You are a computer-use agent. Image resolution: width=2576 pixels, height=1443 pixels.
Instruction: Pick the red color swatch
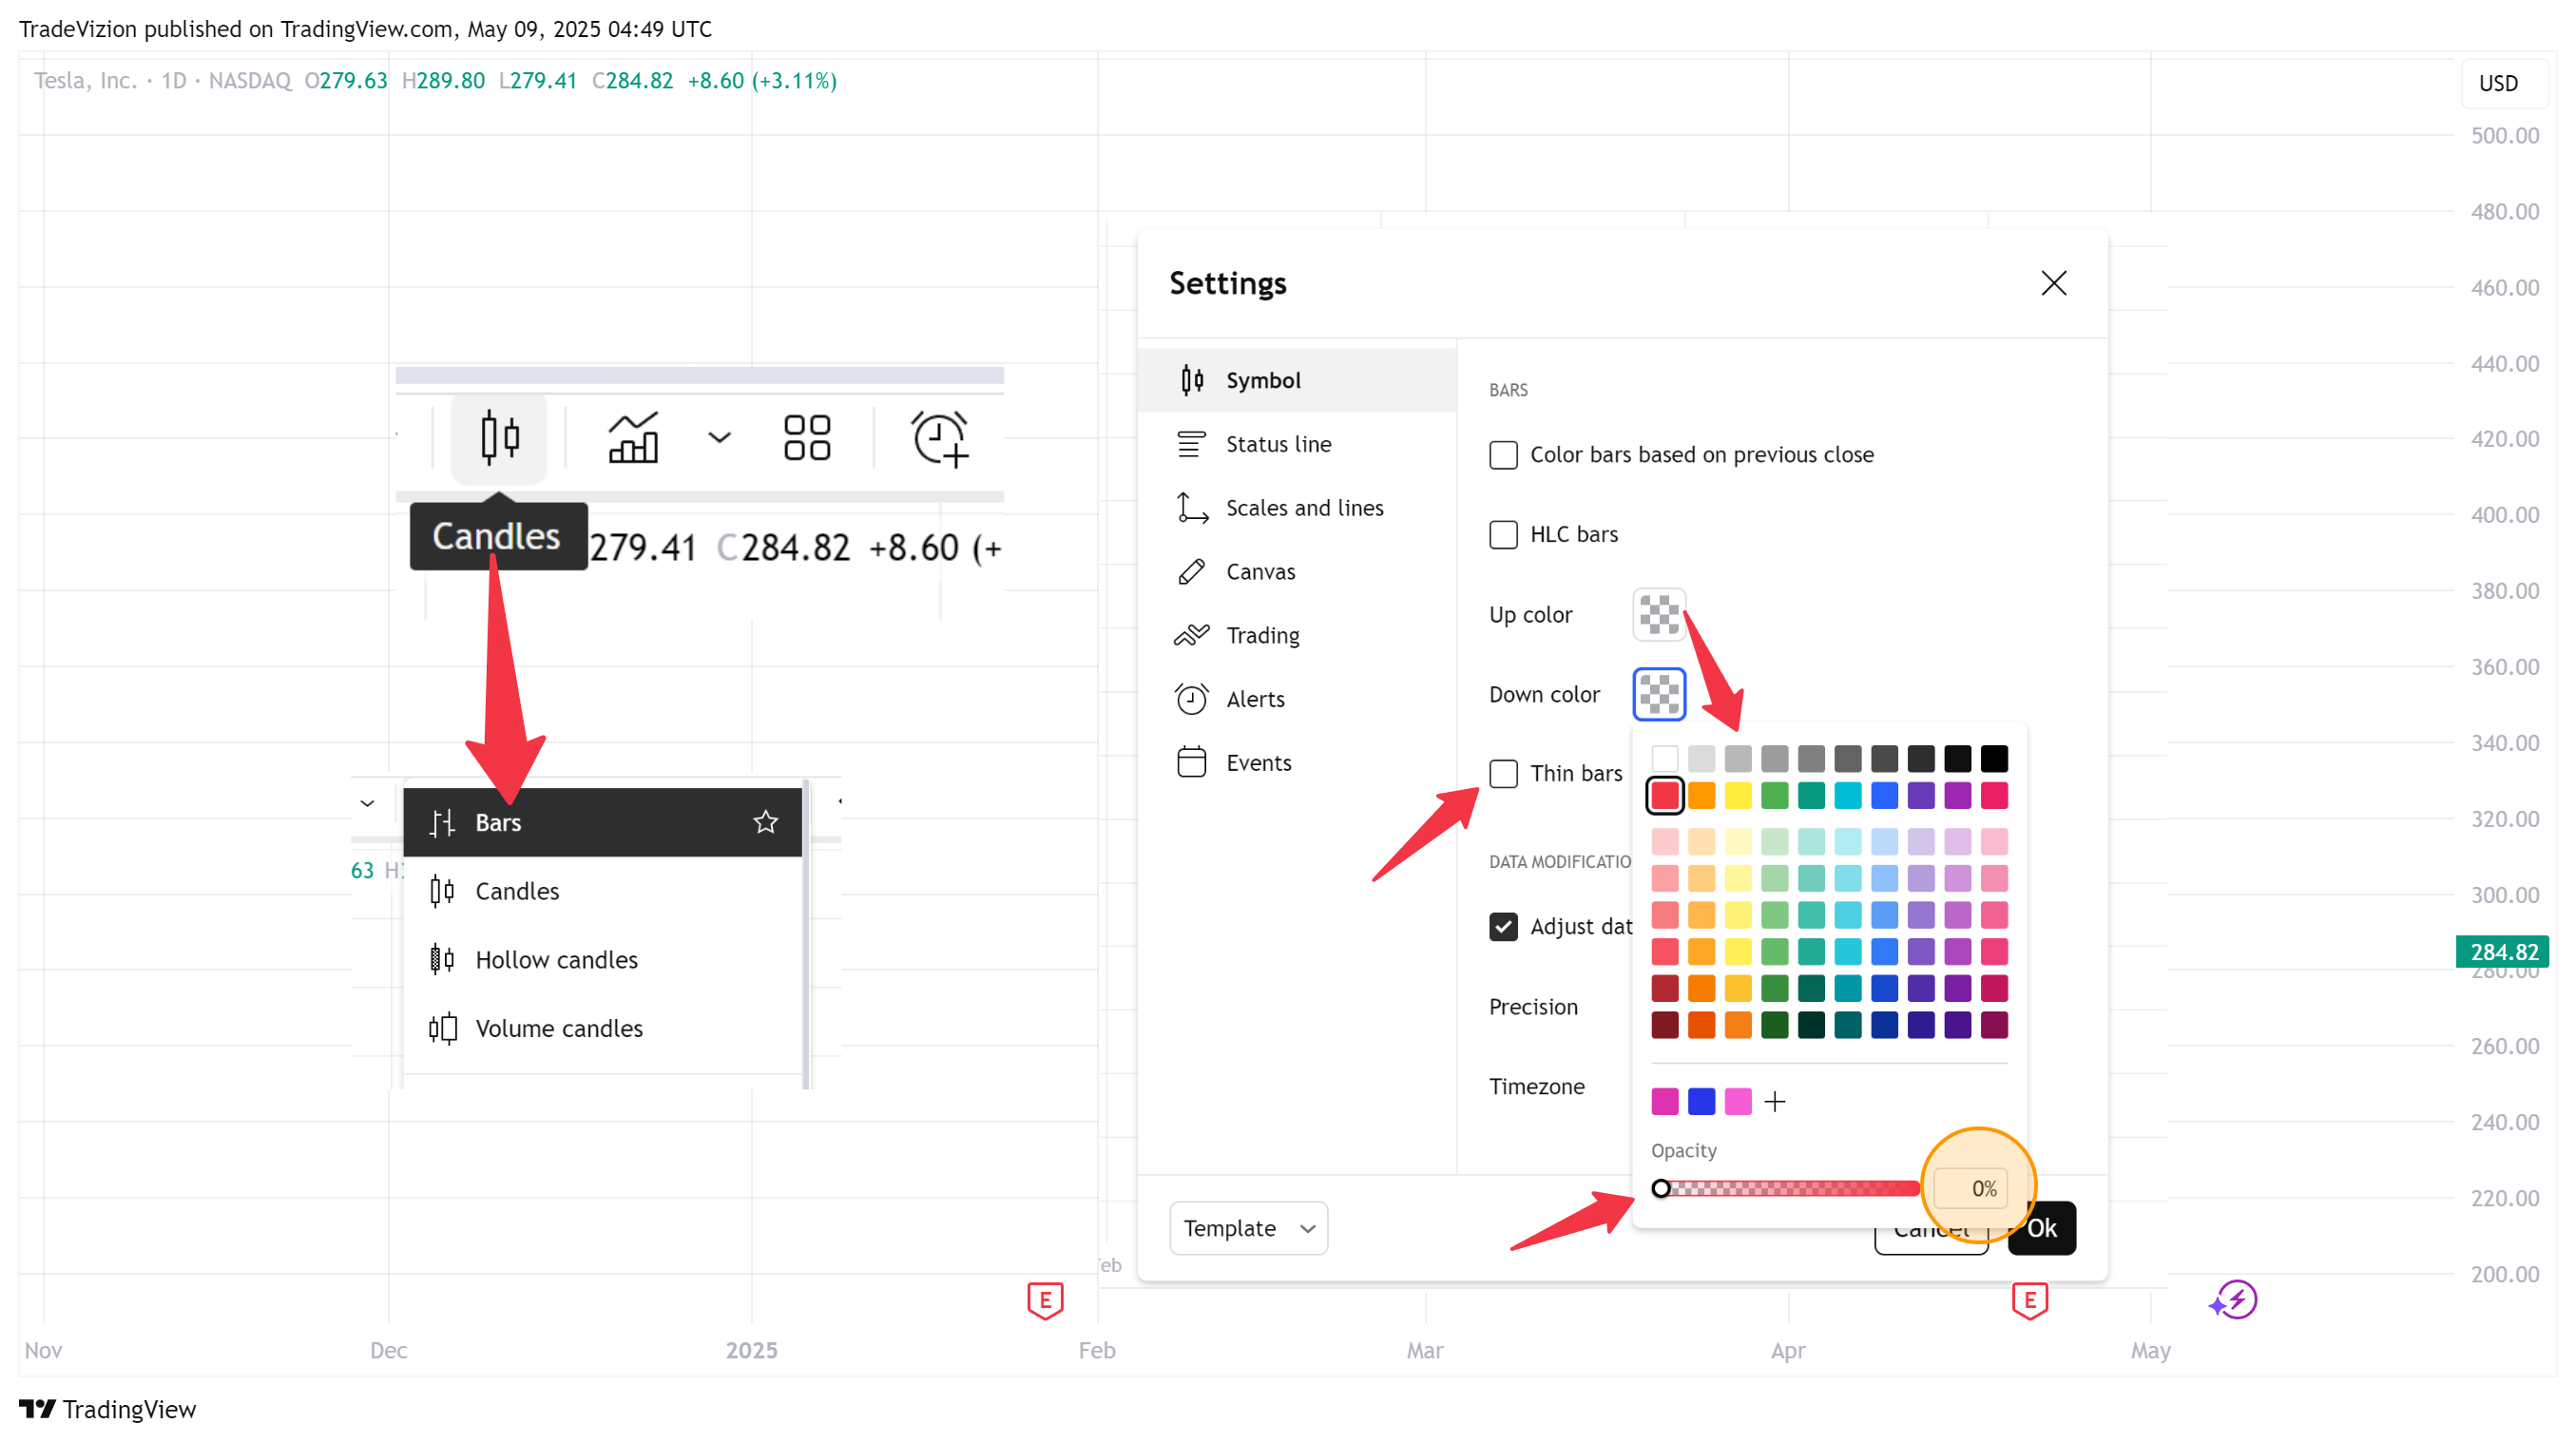pyautogui.click(x=1665, y=795)
